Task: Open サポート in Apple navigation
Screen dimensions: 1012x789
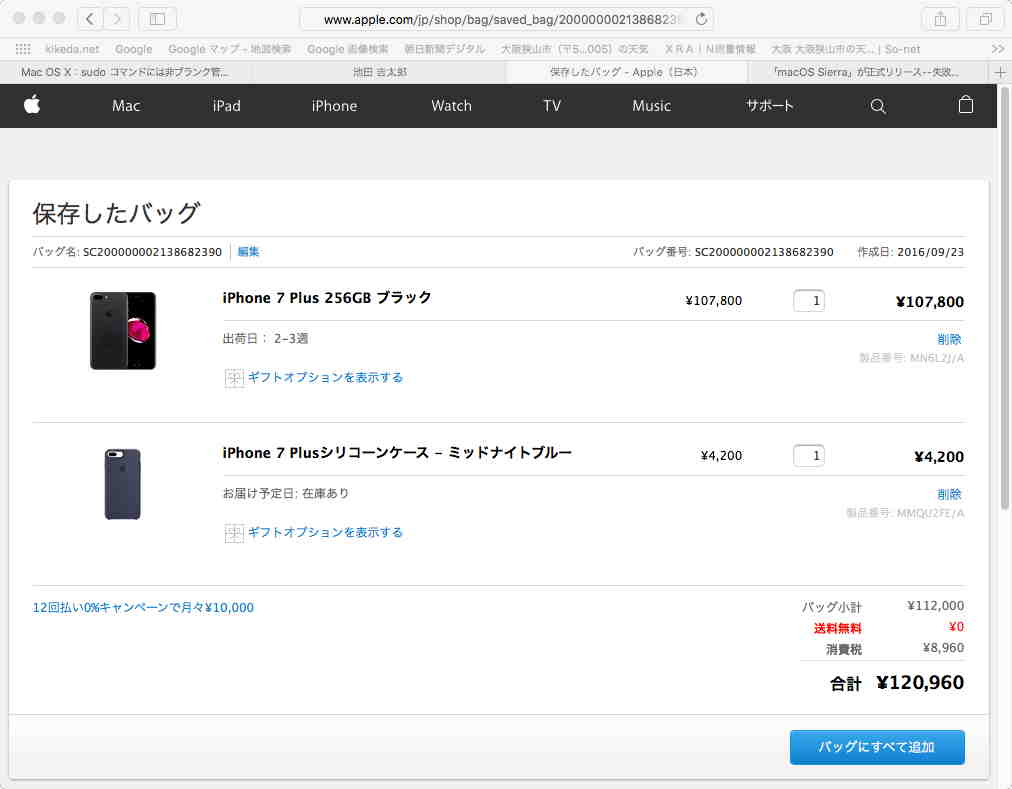Action: click(769, 106)
